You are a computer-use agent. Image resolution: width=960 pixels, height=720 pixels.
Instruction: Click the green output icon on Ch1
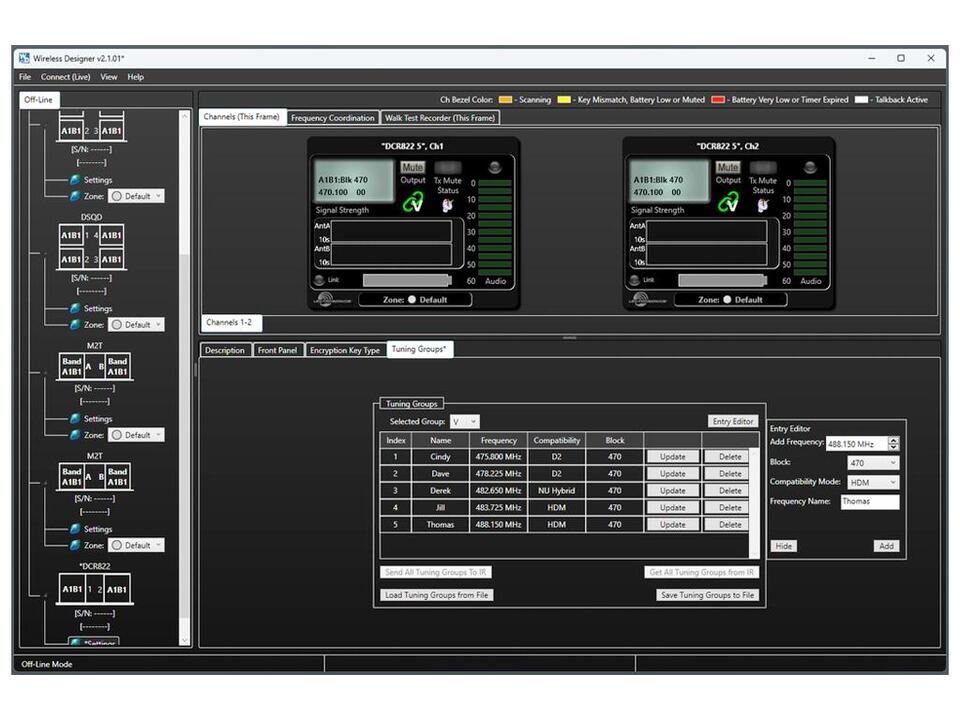[x=413, y=203]
